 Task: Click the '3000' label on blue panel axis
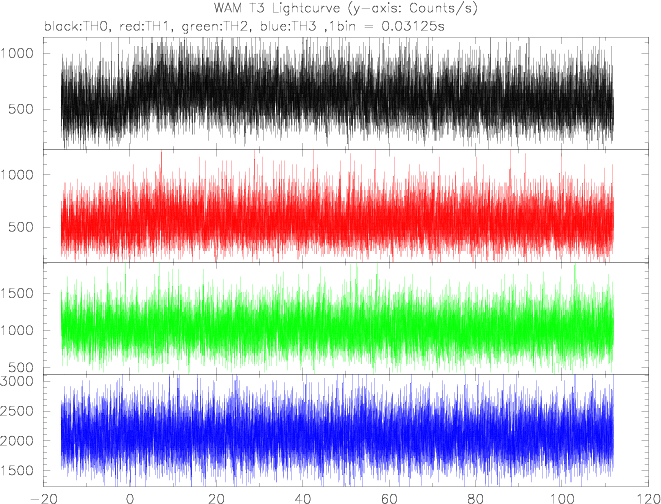[17, 381]
